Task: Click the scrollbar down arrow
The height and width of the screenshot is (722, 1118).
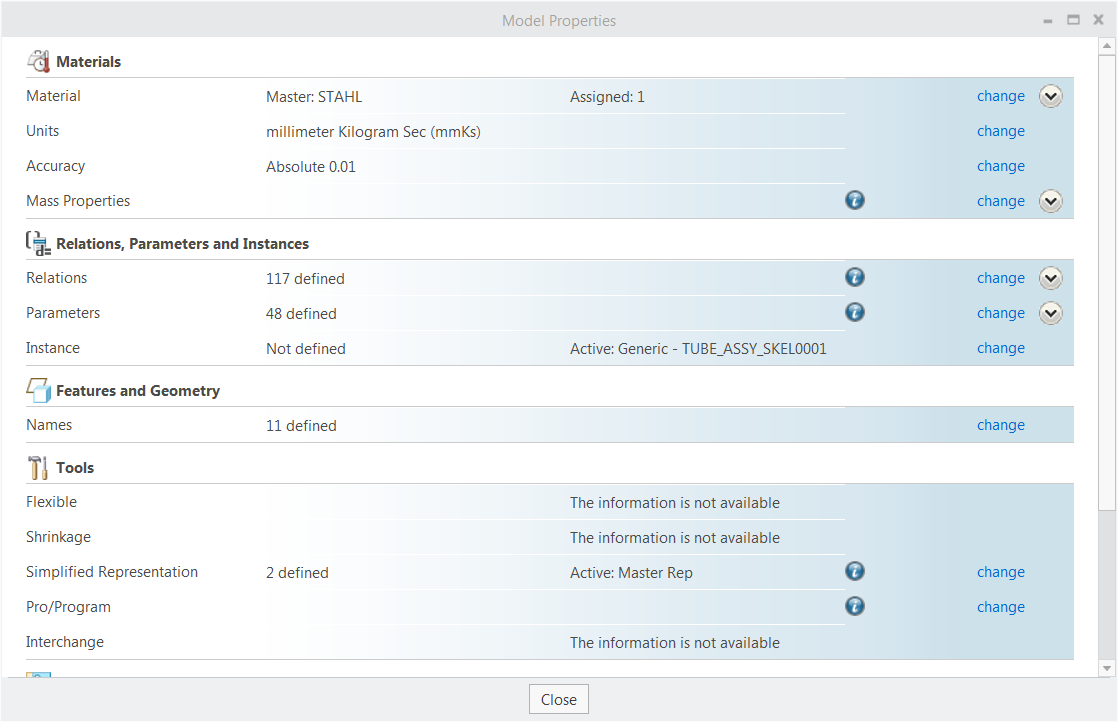Action: tap(1106, 667)
